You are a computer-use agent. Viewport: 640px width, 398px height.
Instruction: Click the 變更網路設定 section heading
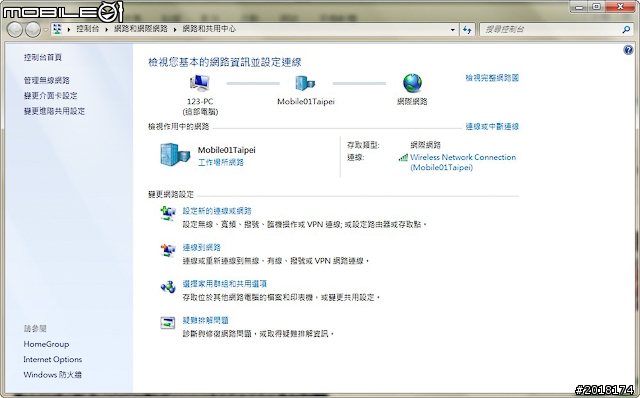171,195
